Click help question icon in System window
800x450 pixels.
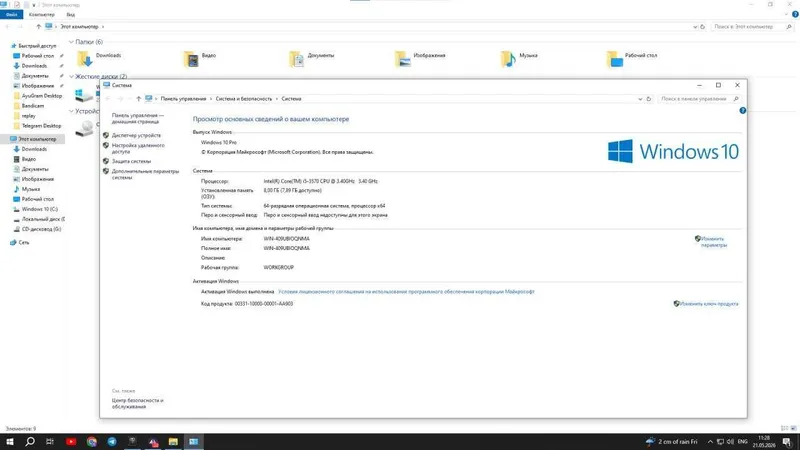tap(742, 111)
